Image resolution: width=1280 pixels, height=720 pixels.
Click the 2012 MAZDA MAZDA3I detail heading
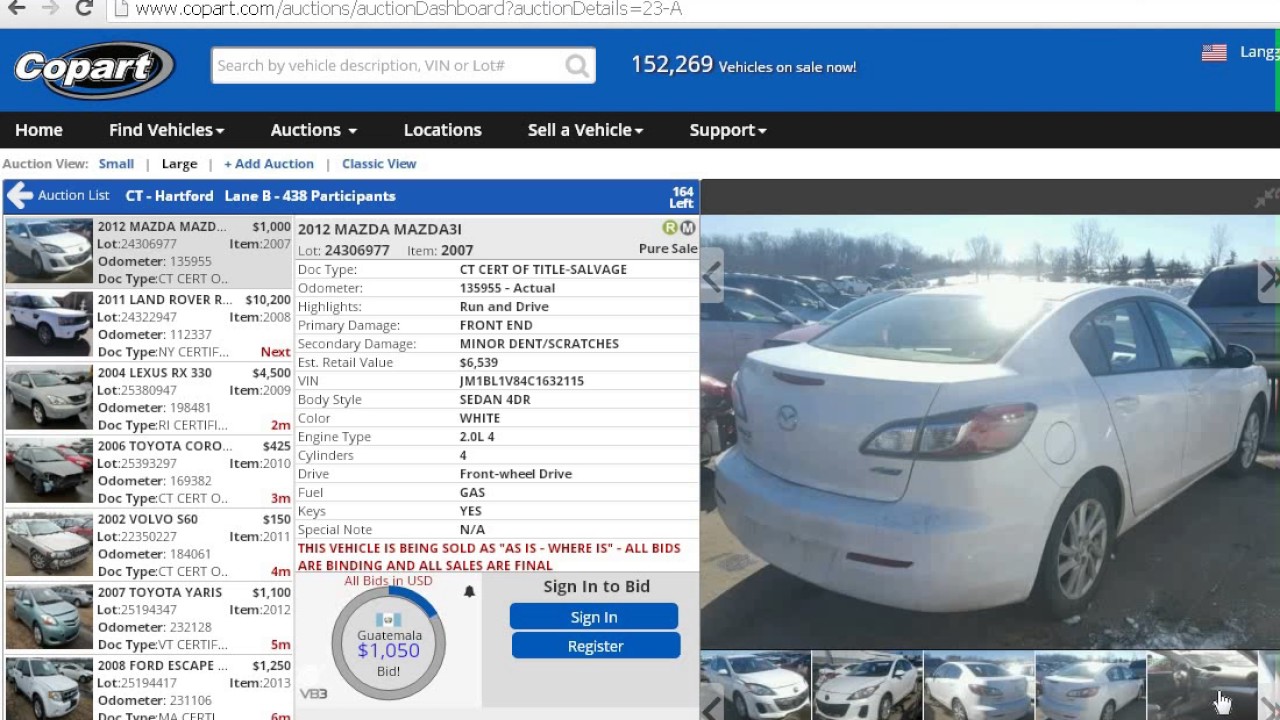tap(380, 229)
